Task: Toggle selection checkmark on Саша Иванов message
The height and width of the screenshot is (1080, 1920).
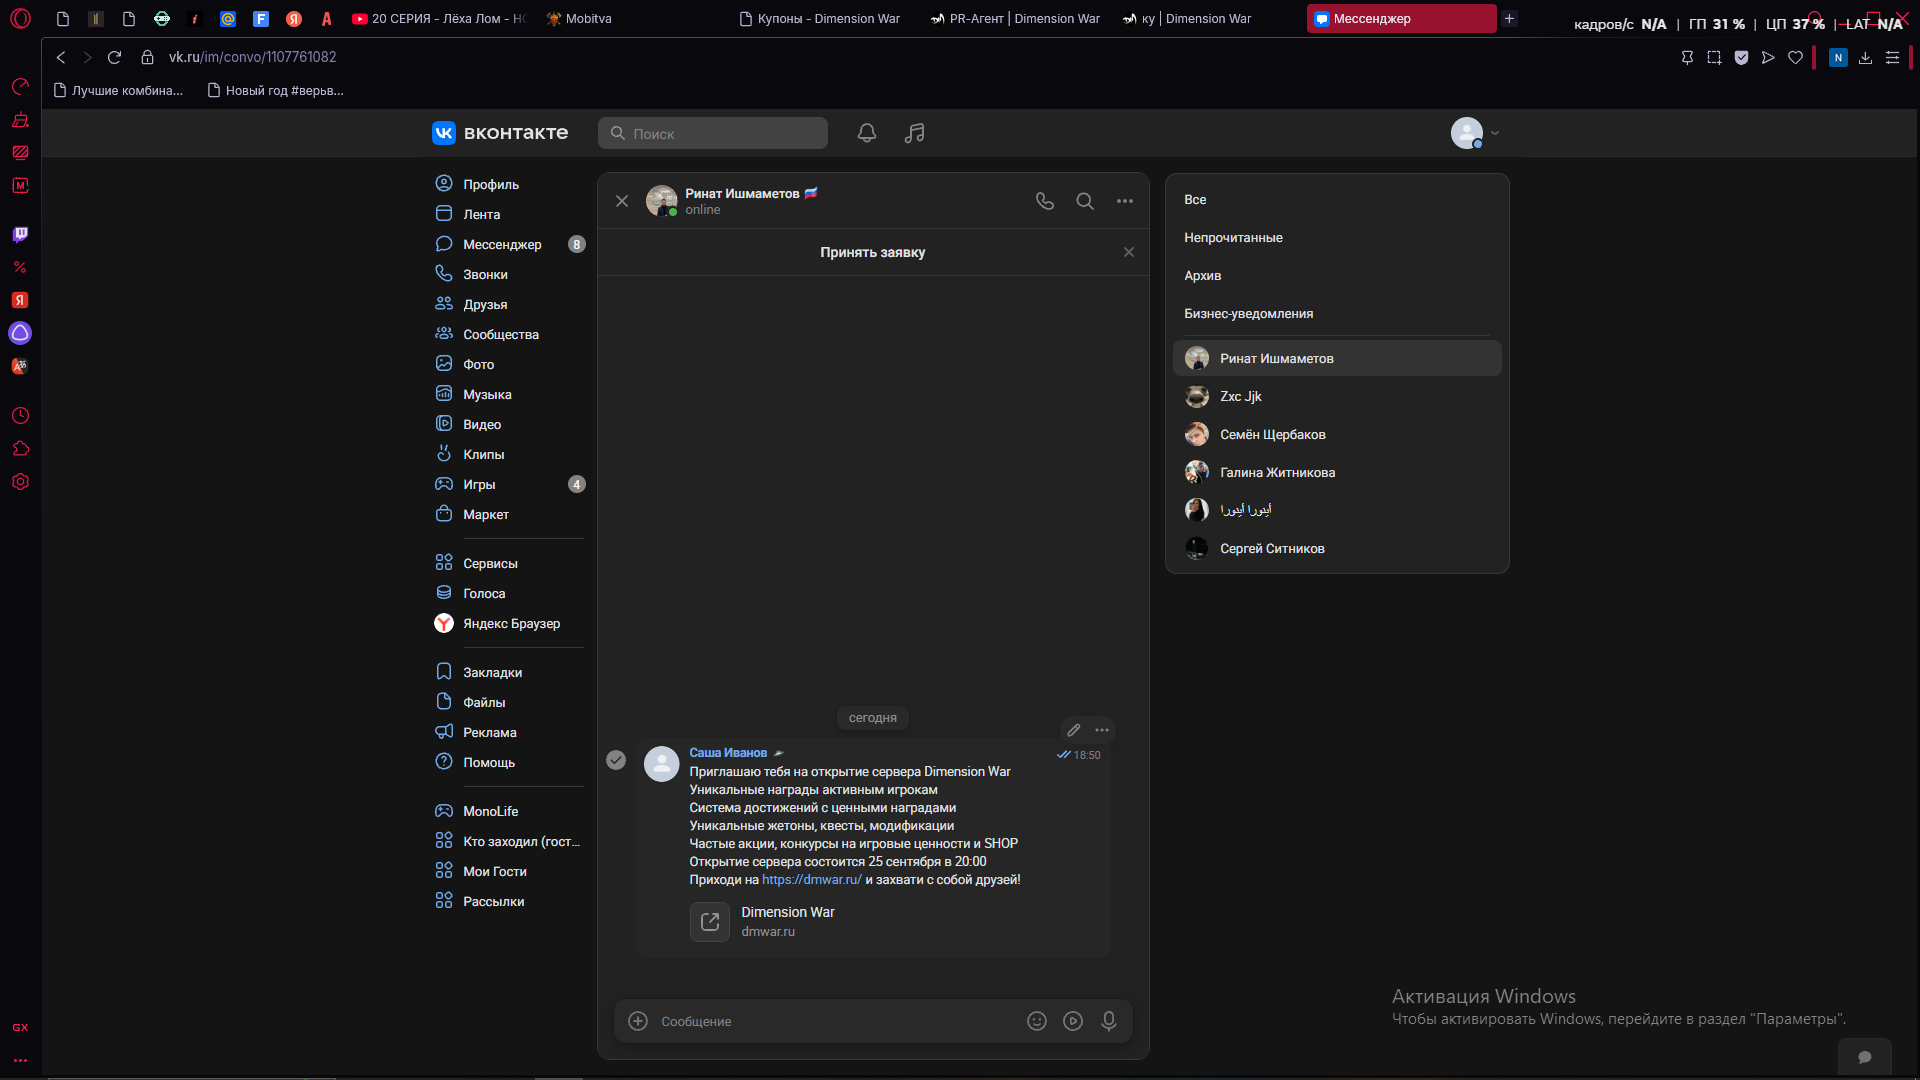Action: click(x=616, y=760)
